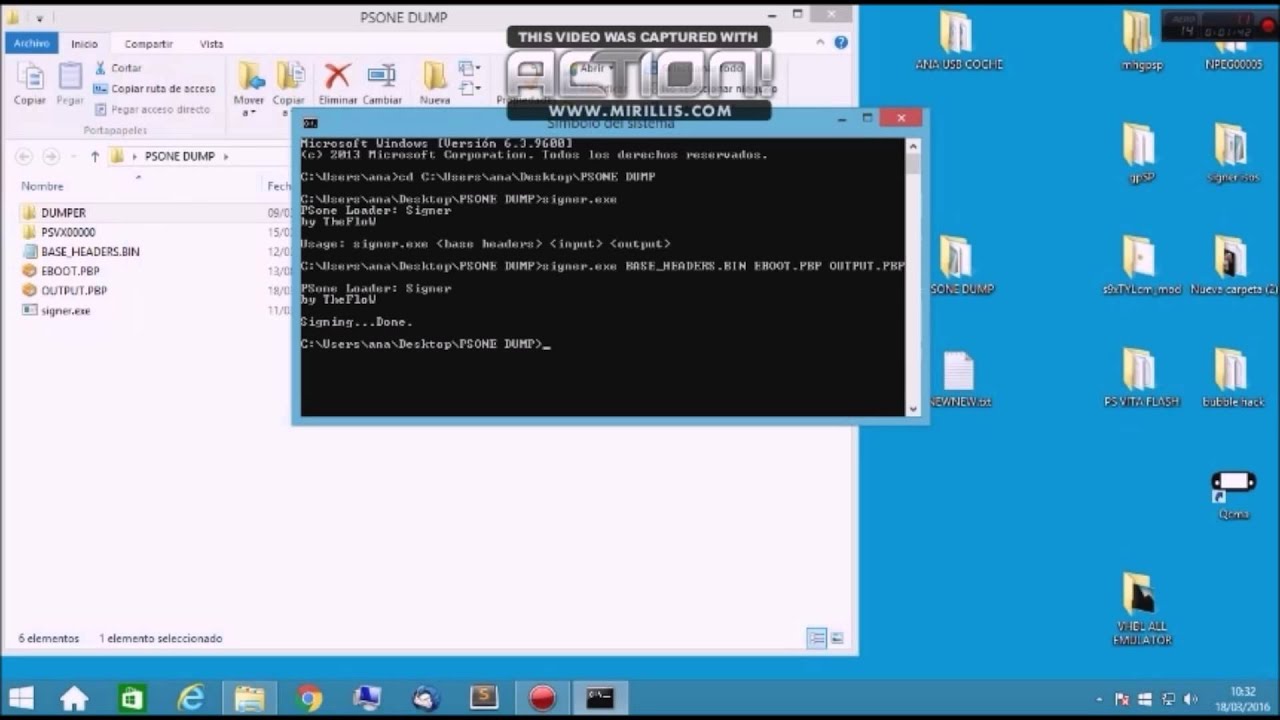
Task: Collapse the Explorer ribbon with chevron
Action: tap(821, 43)
